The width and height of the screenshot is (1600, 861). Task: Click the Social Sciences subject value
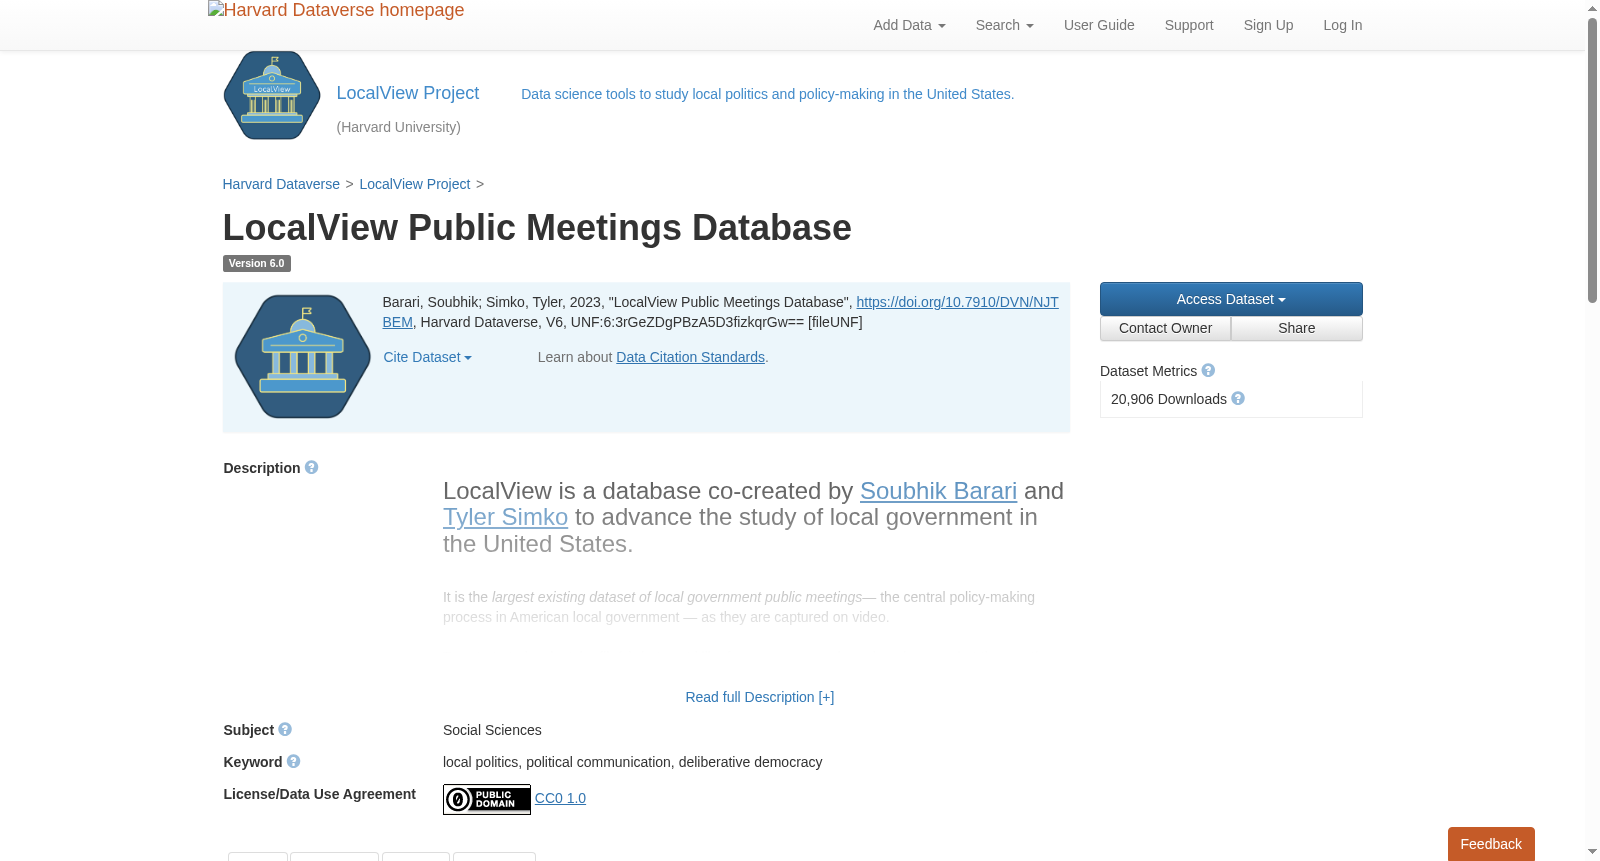492,730
